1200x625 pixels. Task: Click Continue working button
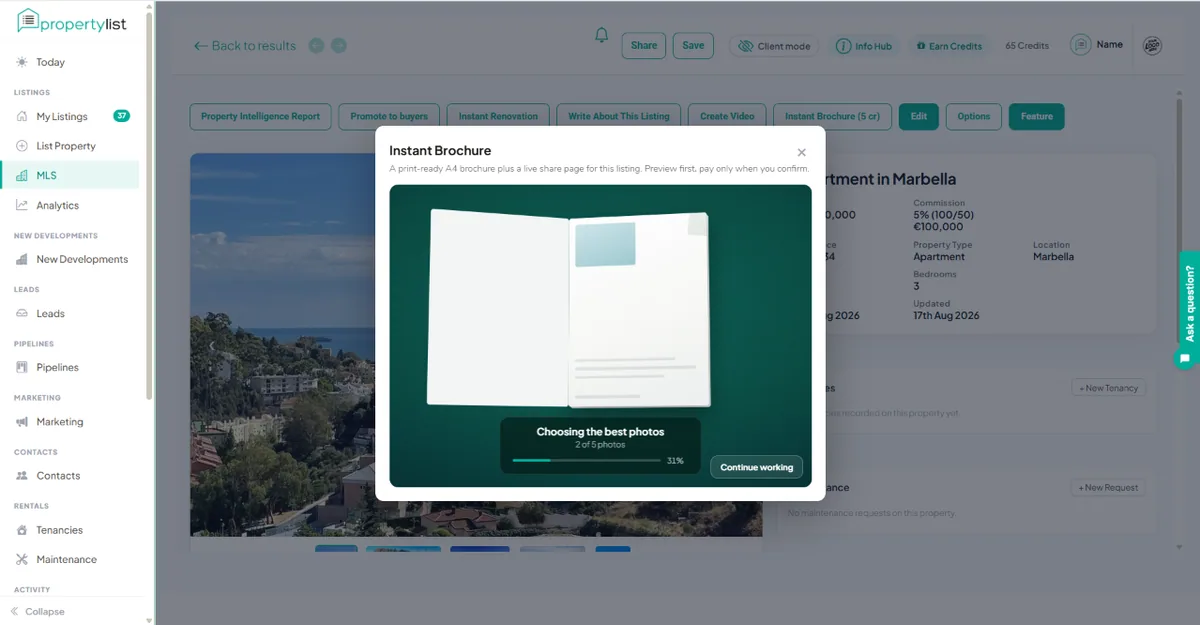(x=756, y=467)
